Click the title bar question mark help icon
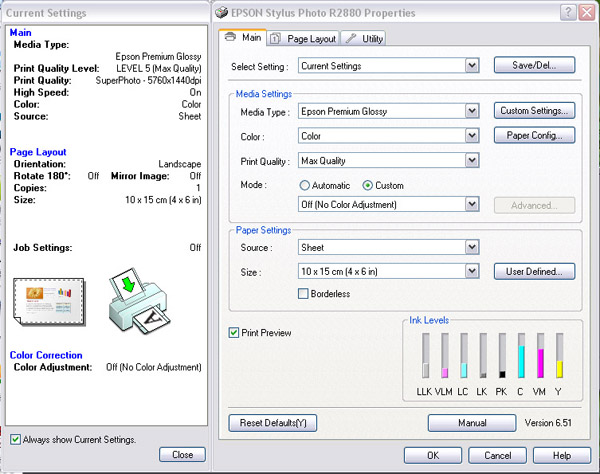This screenshot has width=600, height=474. (568, 13)
